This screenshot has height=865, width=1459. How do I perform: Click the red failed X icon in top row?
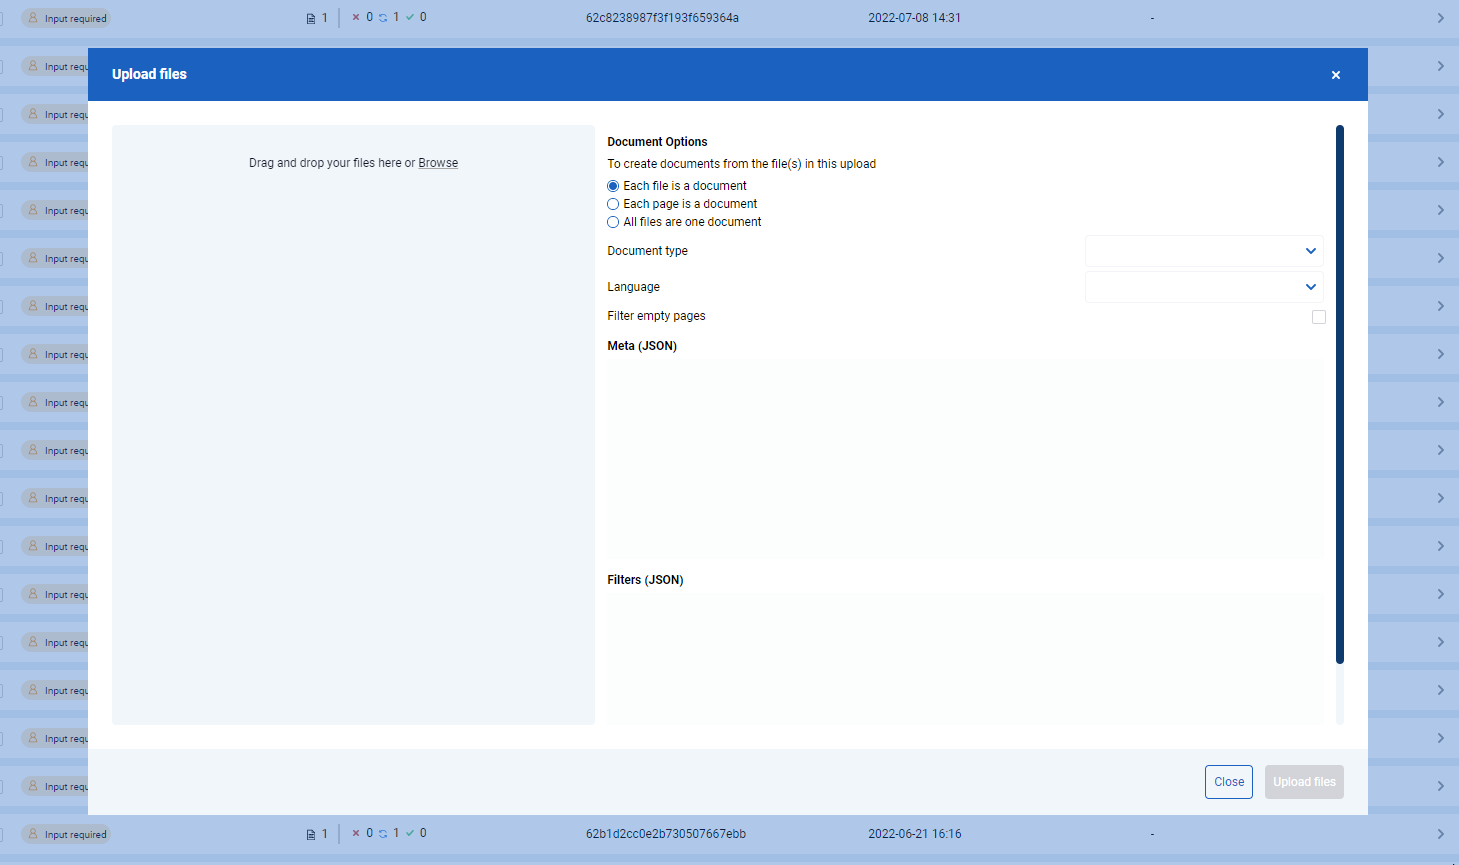(x=356, y=17)
